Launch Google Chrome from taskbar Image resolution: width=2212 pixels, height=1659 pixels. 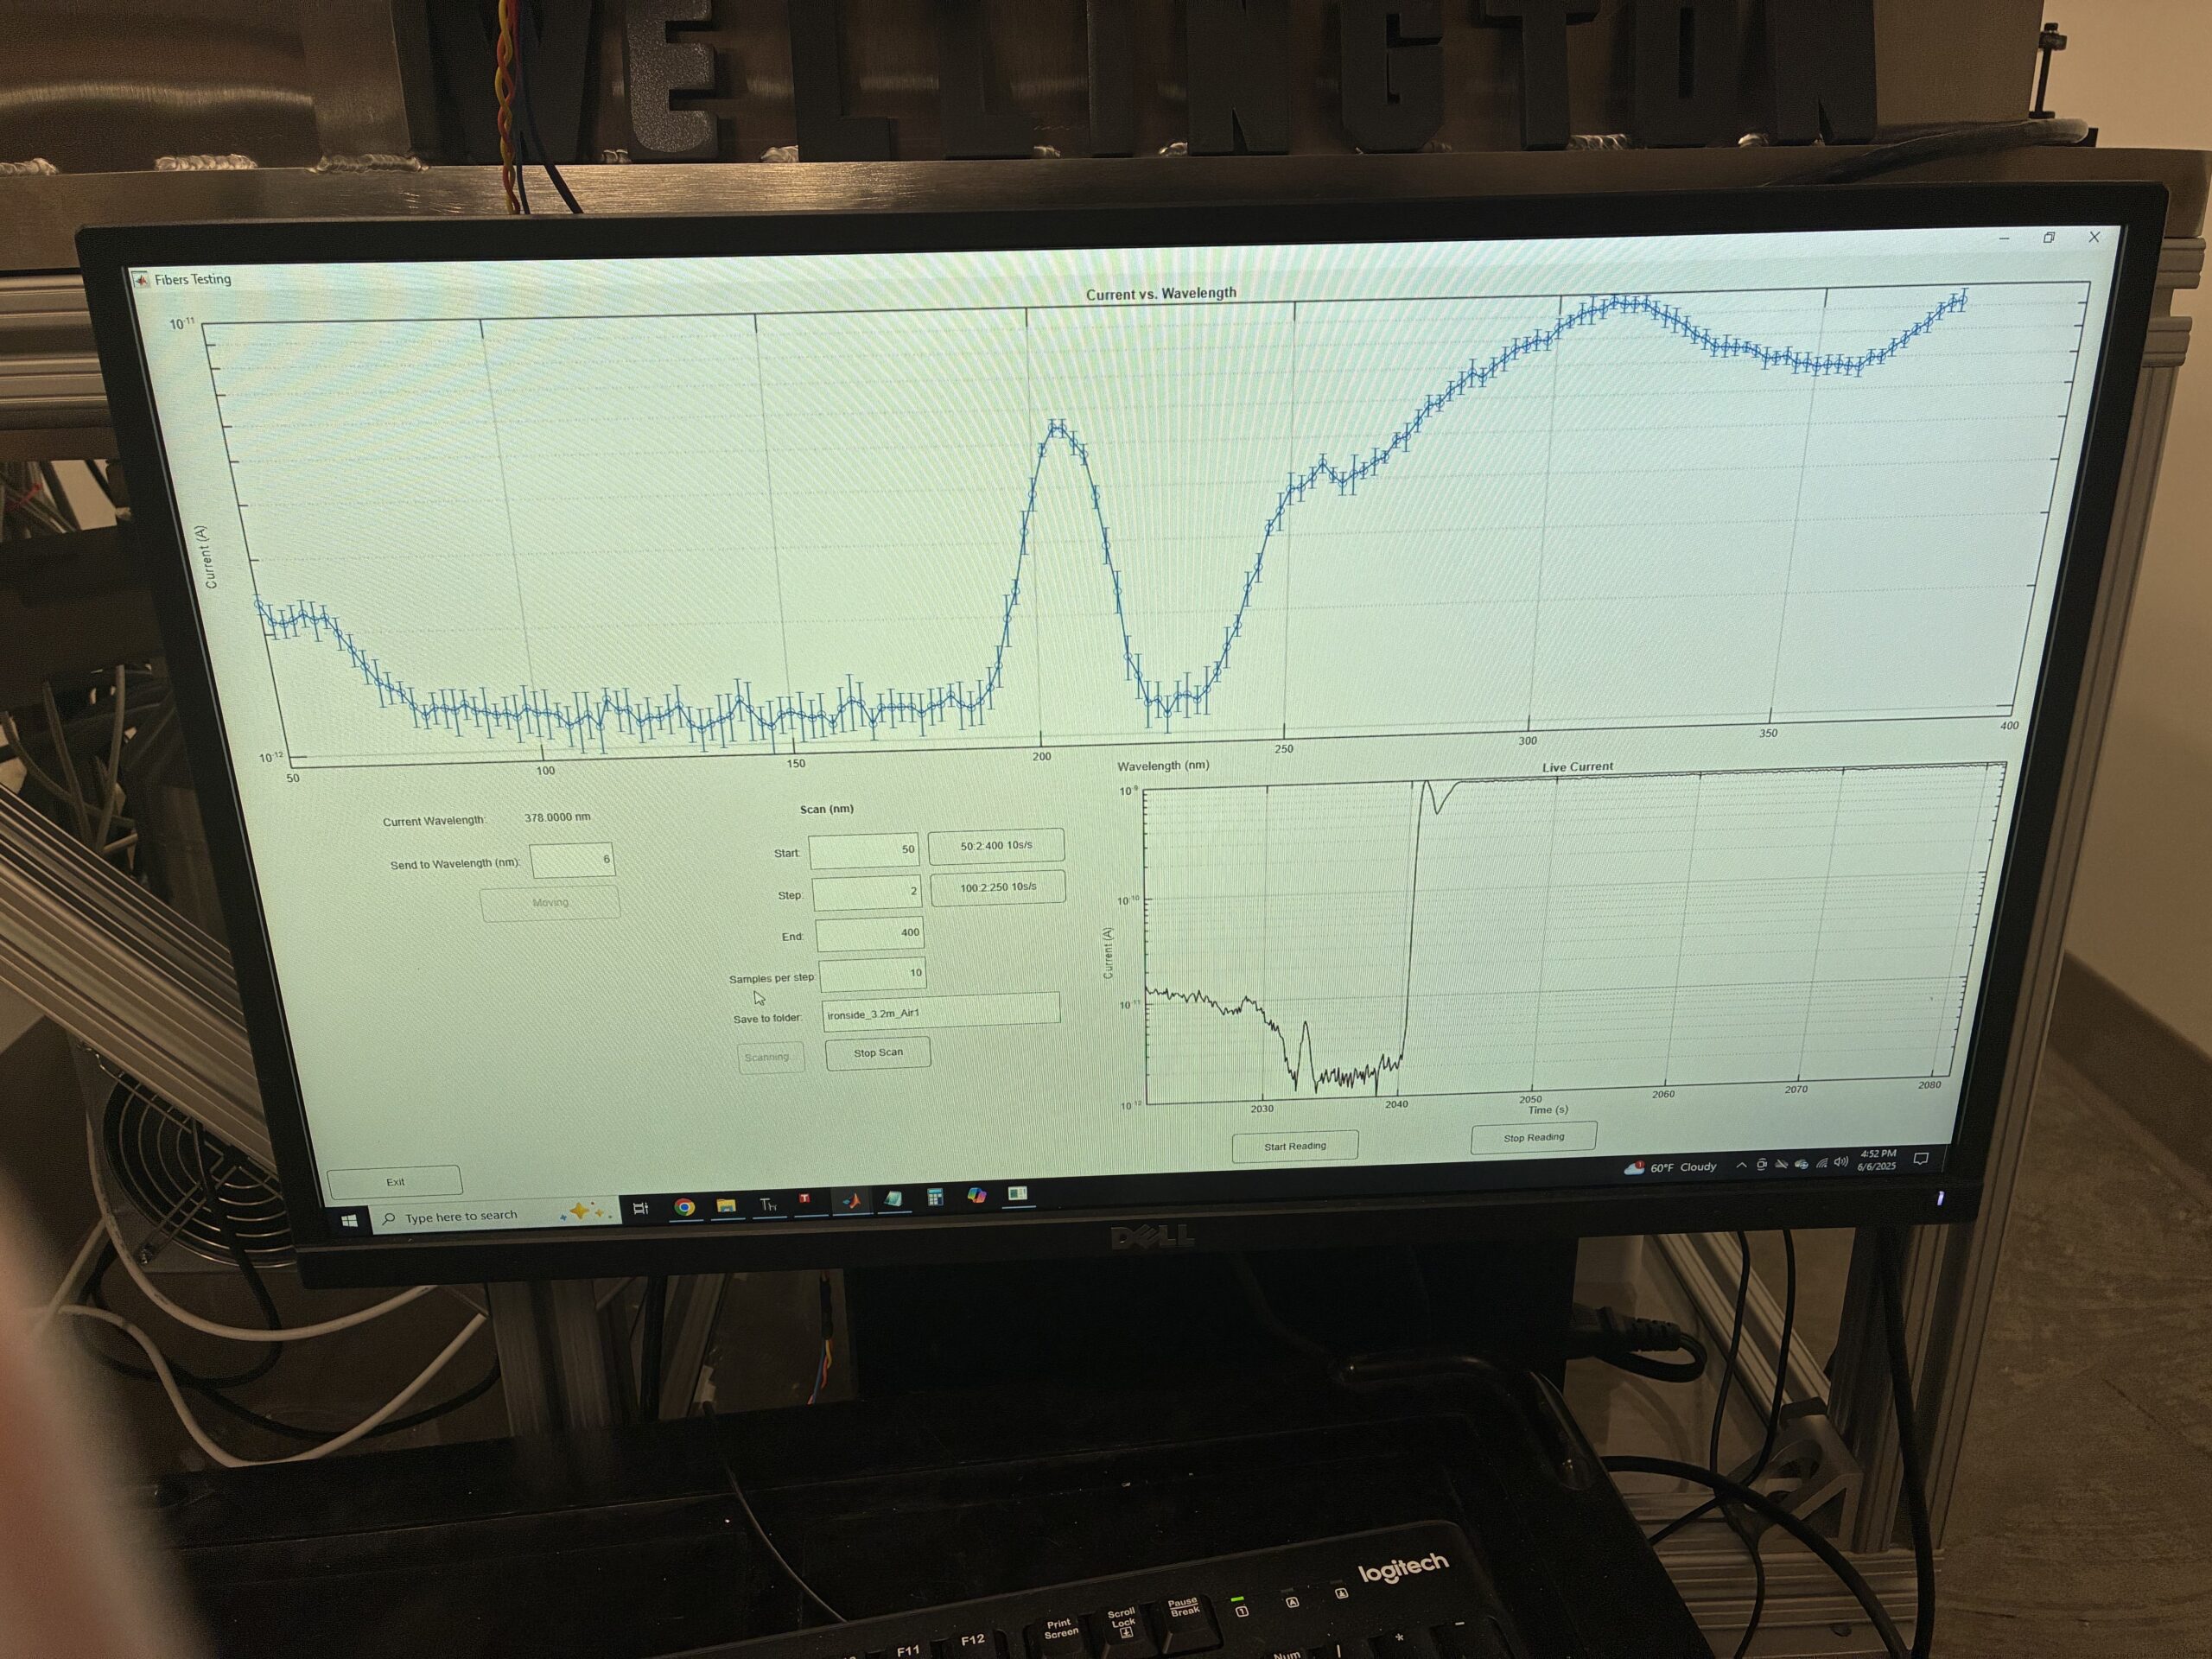(684, 1207)
